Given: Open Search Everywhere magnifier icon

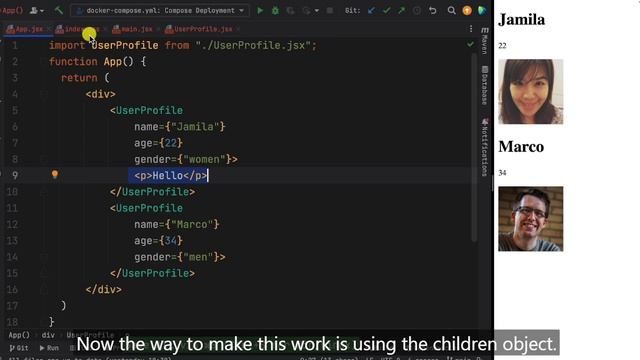Looking at the screenshot, I should tap(451, 10).
